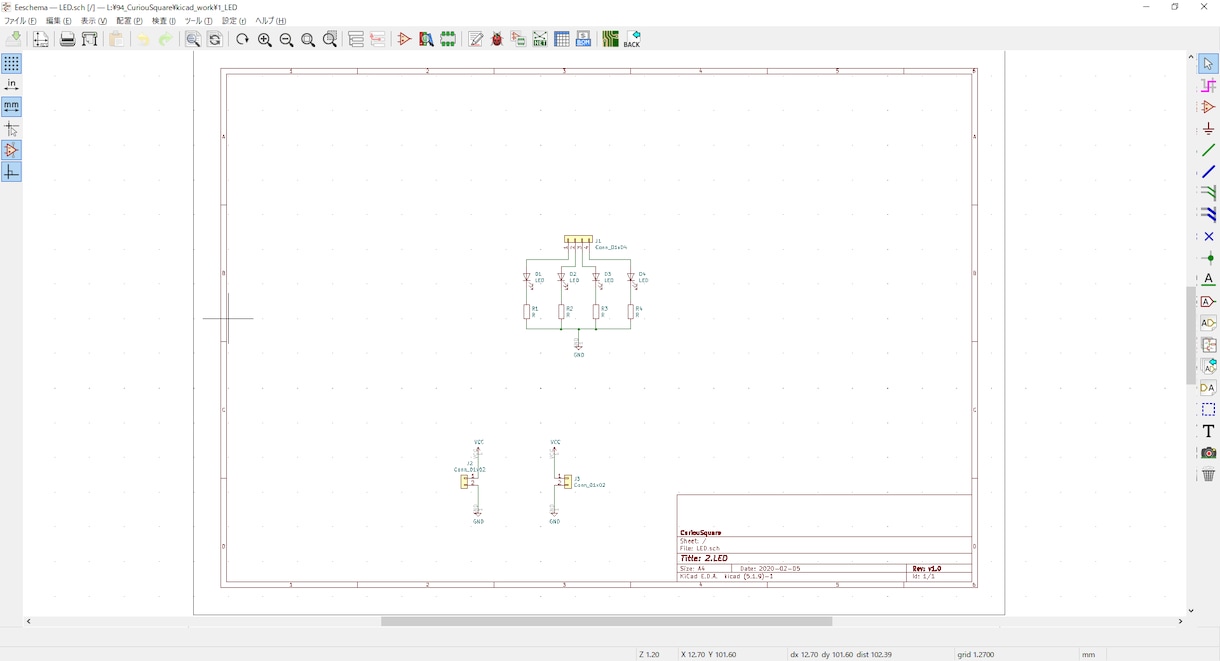
Task: Open the find tool
Action: (x=193, y=39)
